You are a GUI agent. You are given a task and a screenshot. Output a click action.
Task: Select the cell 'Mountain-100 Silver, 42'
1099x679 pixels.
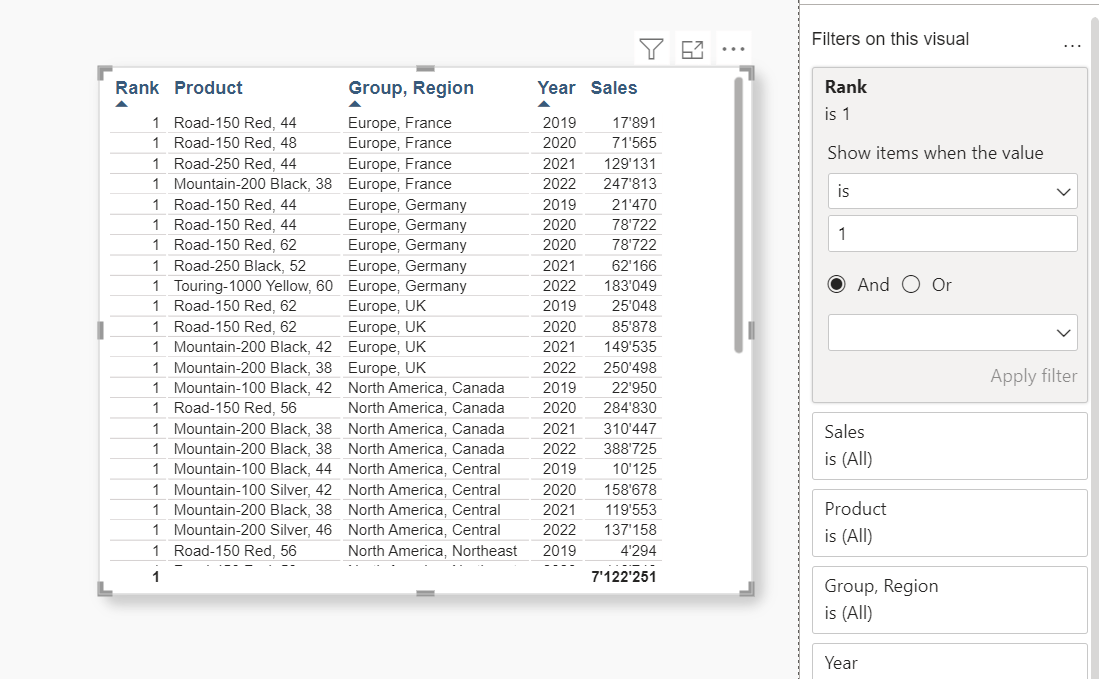pyautogui.click(x=252, y=489)
